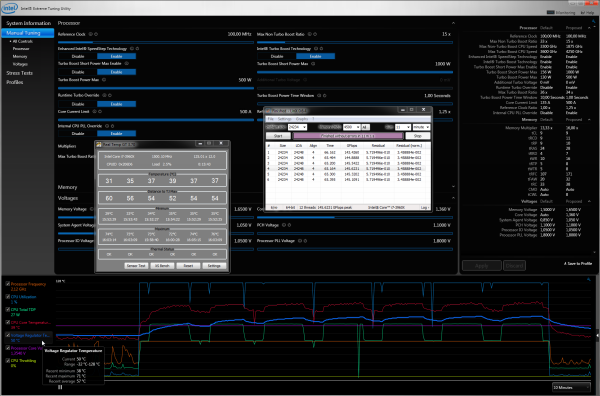Click info icon beside Turbo Boost Short Power Max Enable

(x=127, y=64)
